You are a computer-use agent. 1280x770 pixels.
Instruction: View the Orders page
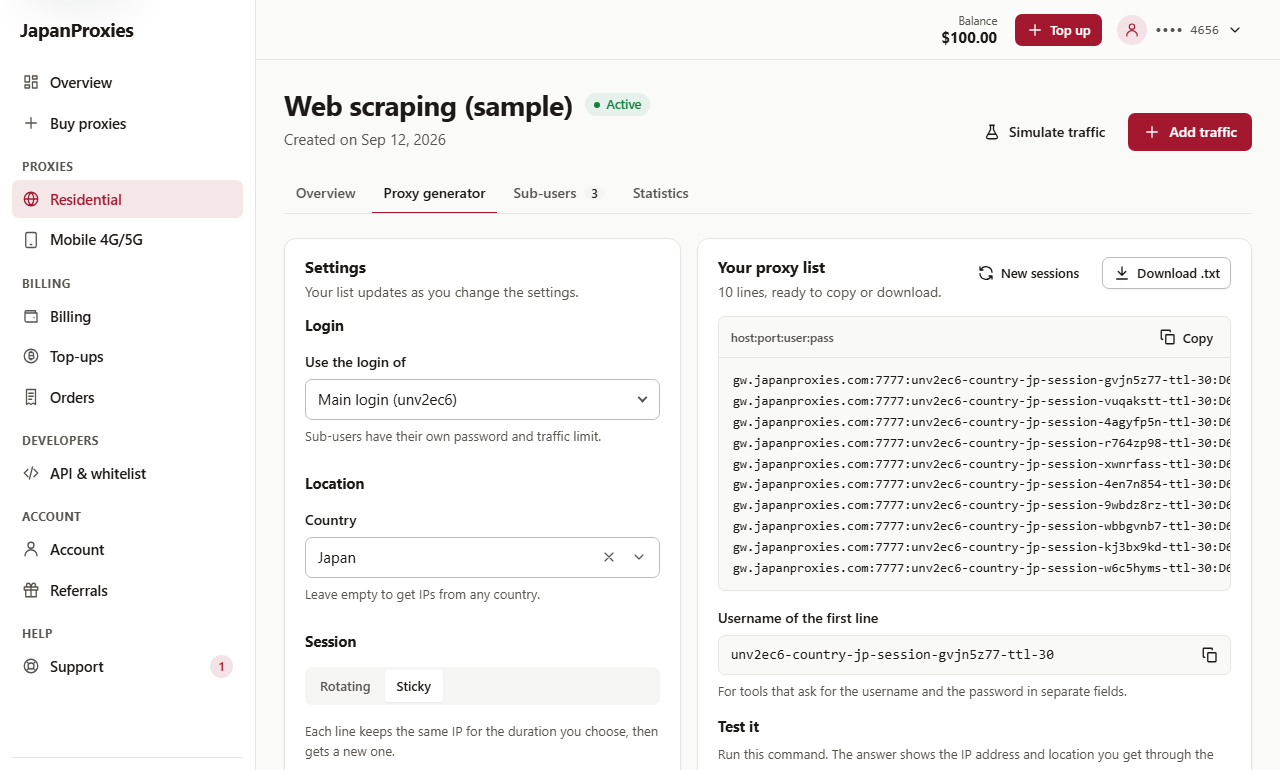[127, 398]
